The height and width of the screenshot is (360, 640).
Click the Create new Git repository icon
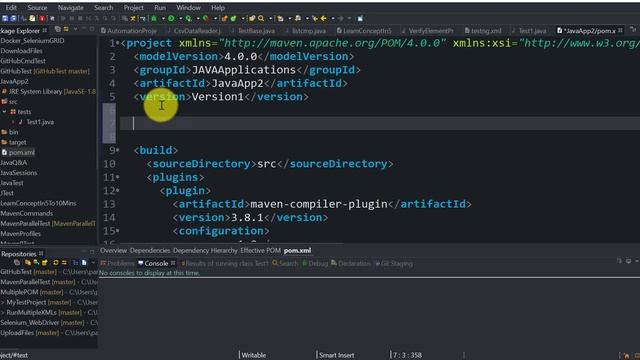(x=45, y=262)
